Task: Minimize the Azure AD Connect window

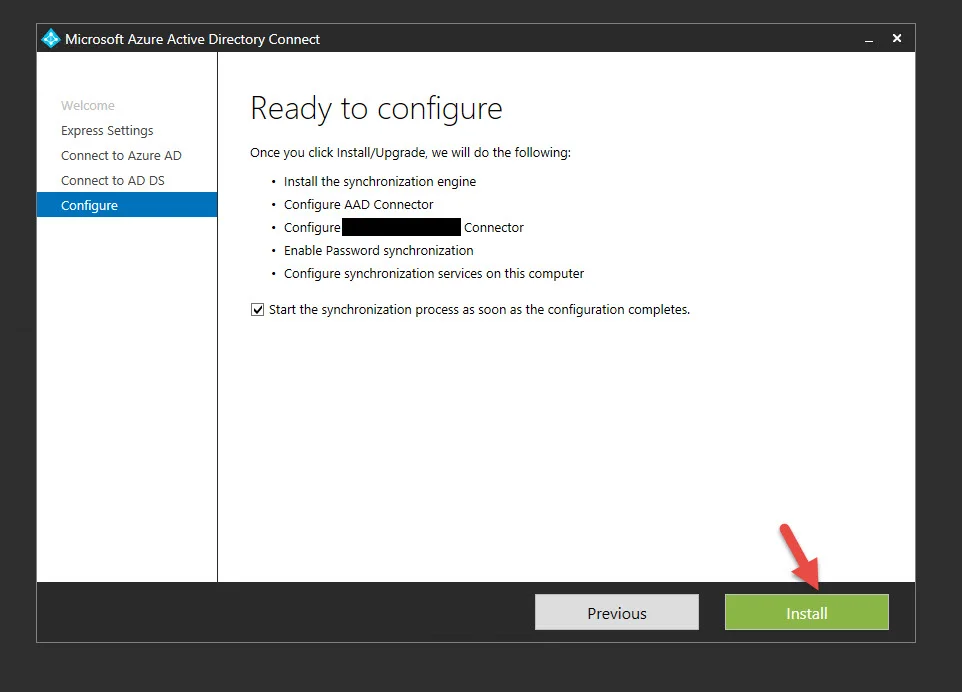Action: click(869, 39)
